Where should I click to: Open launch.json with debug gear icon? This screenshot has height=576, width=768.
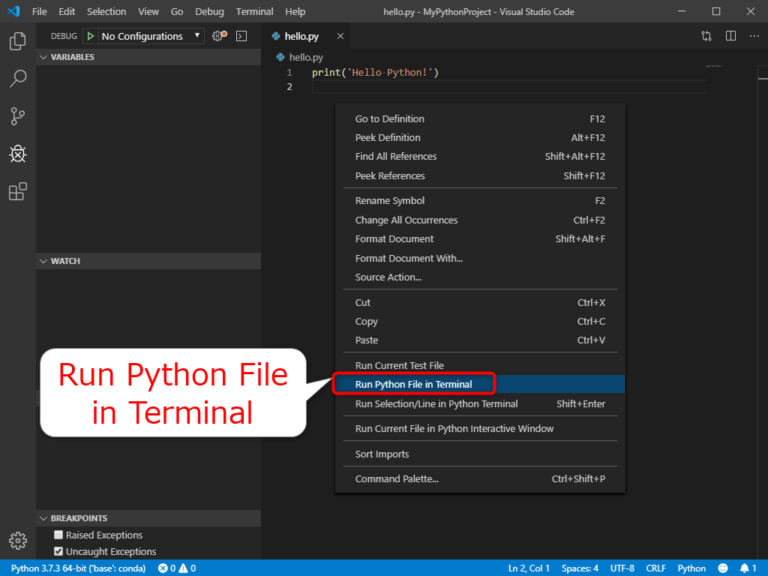point(219,36)
